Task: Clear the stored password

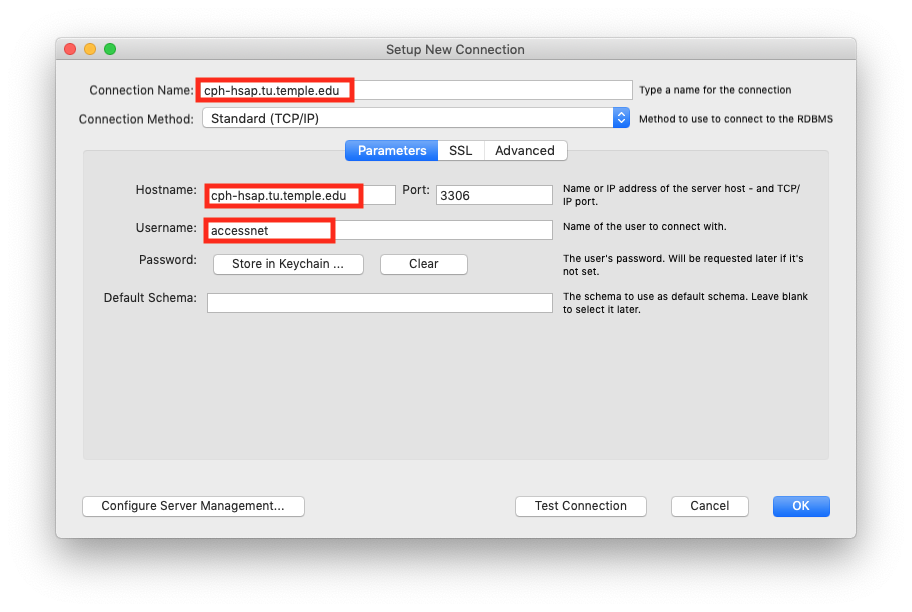Action: tap(423, 264)
